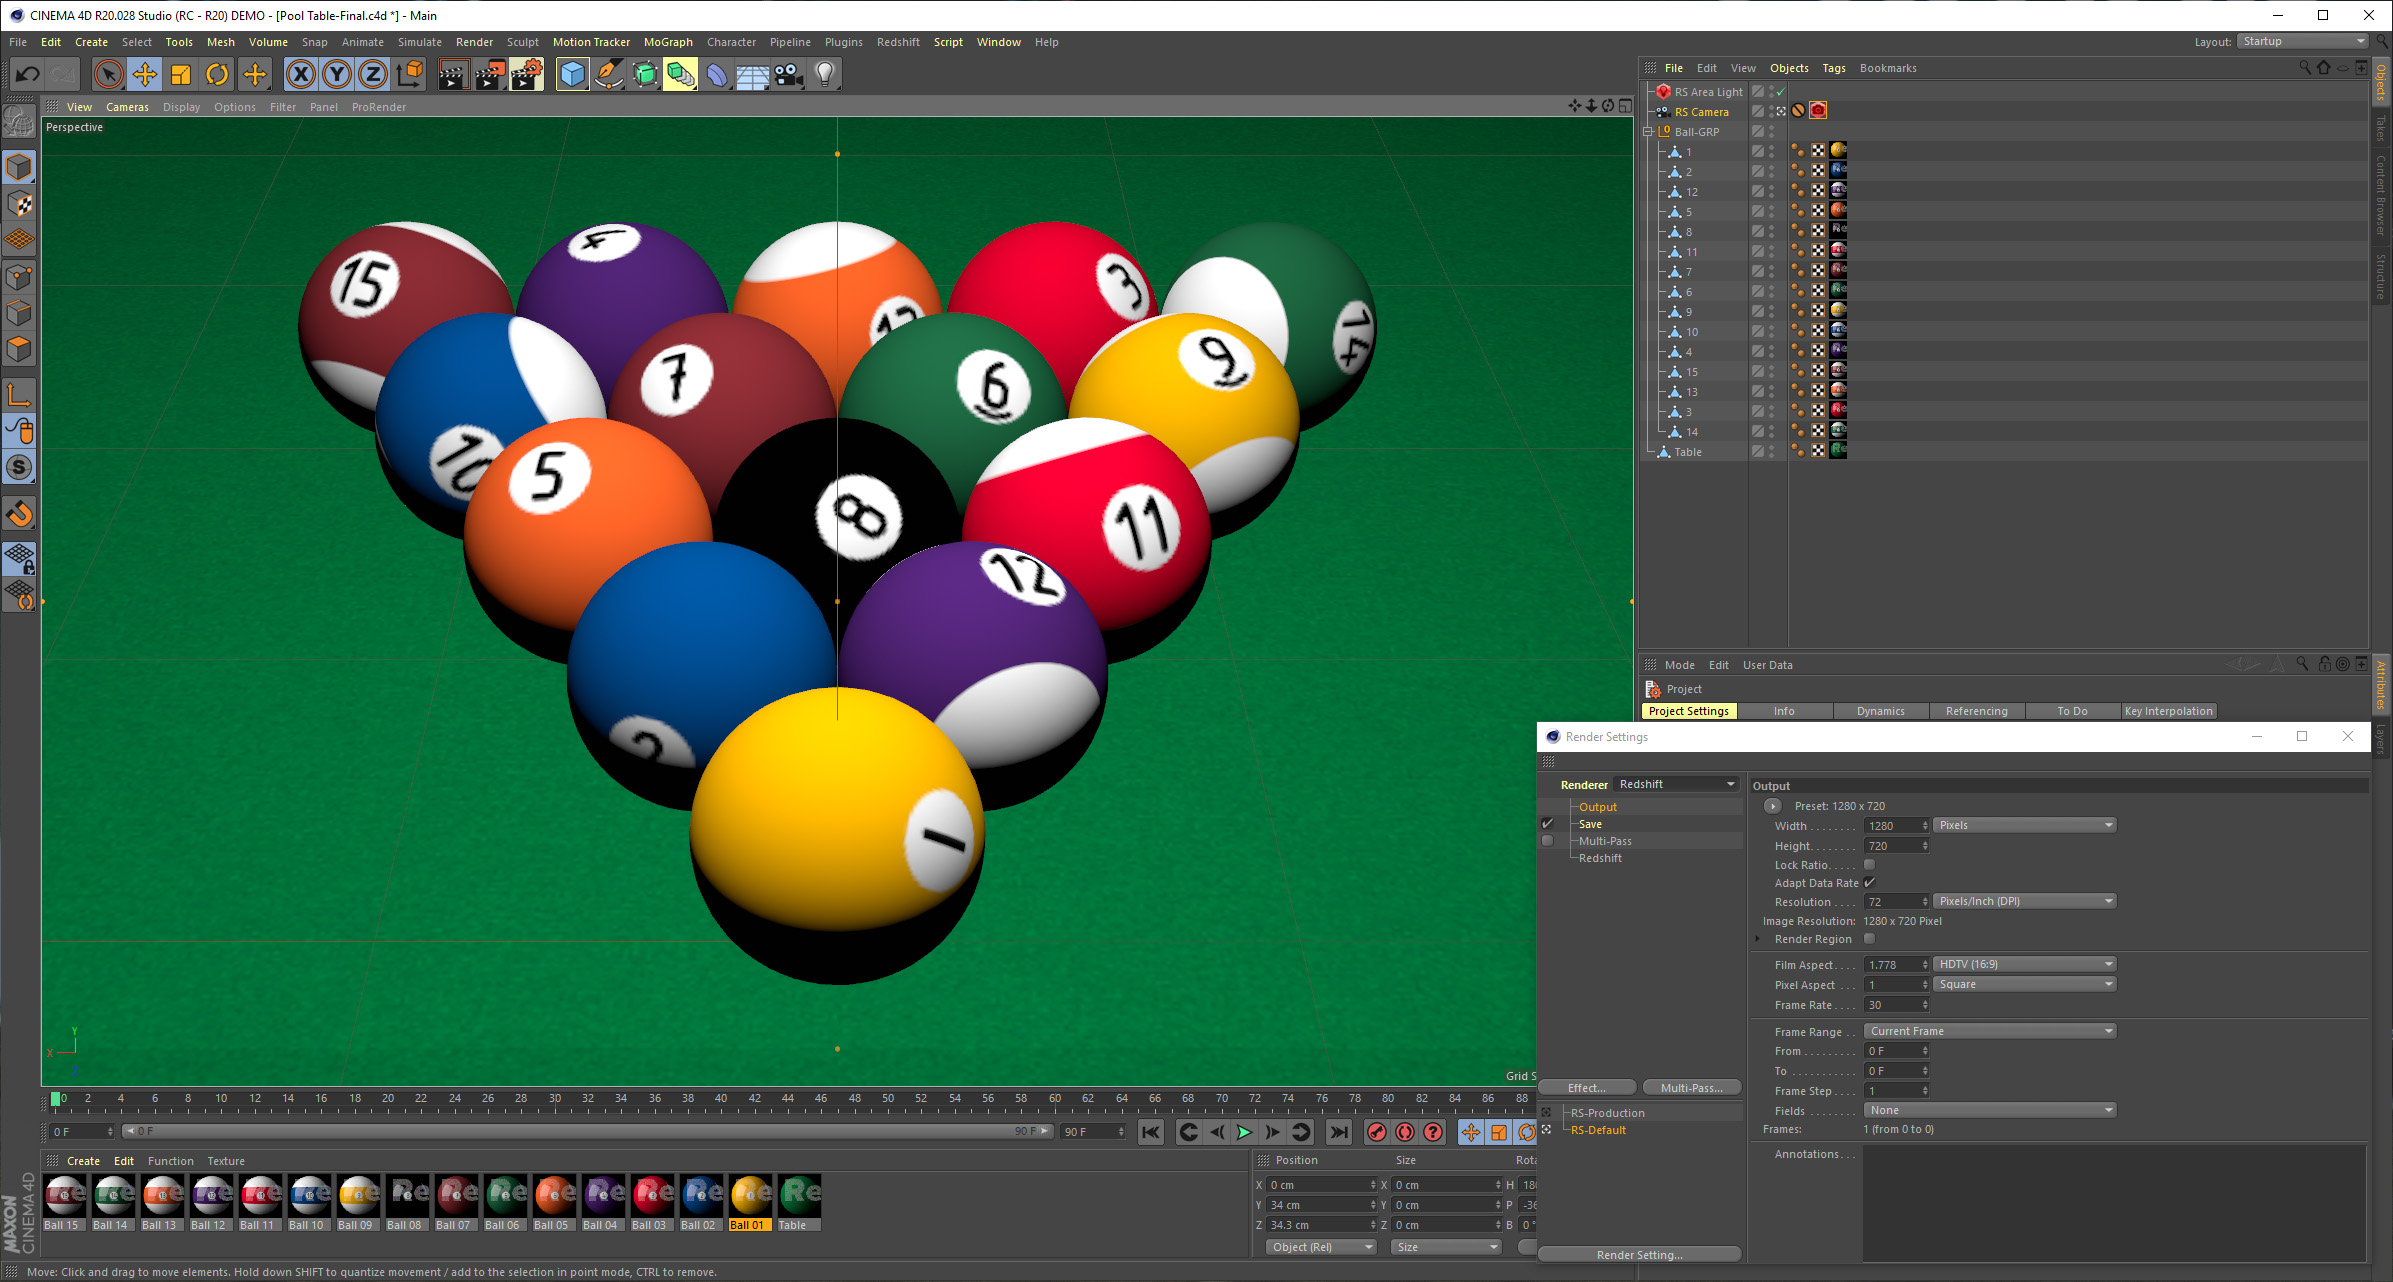Click the Go to End playback button
This screenshot has width=2393, height=1282.
(x=1339, y=1132)
